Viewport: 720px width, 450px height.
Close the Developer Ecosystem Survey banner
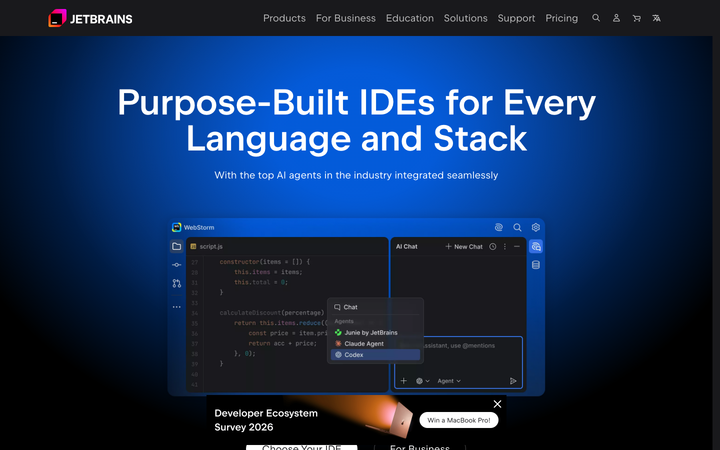pyautogui.click(x=497, y=404)
